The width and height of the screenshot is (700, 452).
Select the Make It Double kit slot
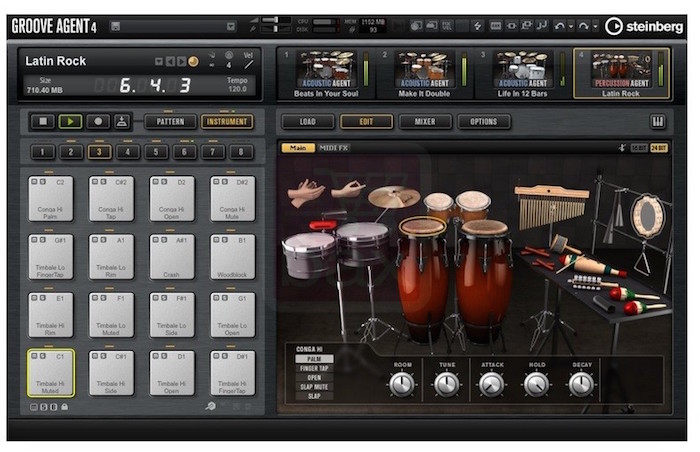click(425, 74)
